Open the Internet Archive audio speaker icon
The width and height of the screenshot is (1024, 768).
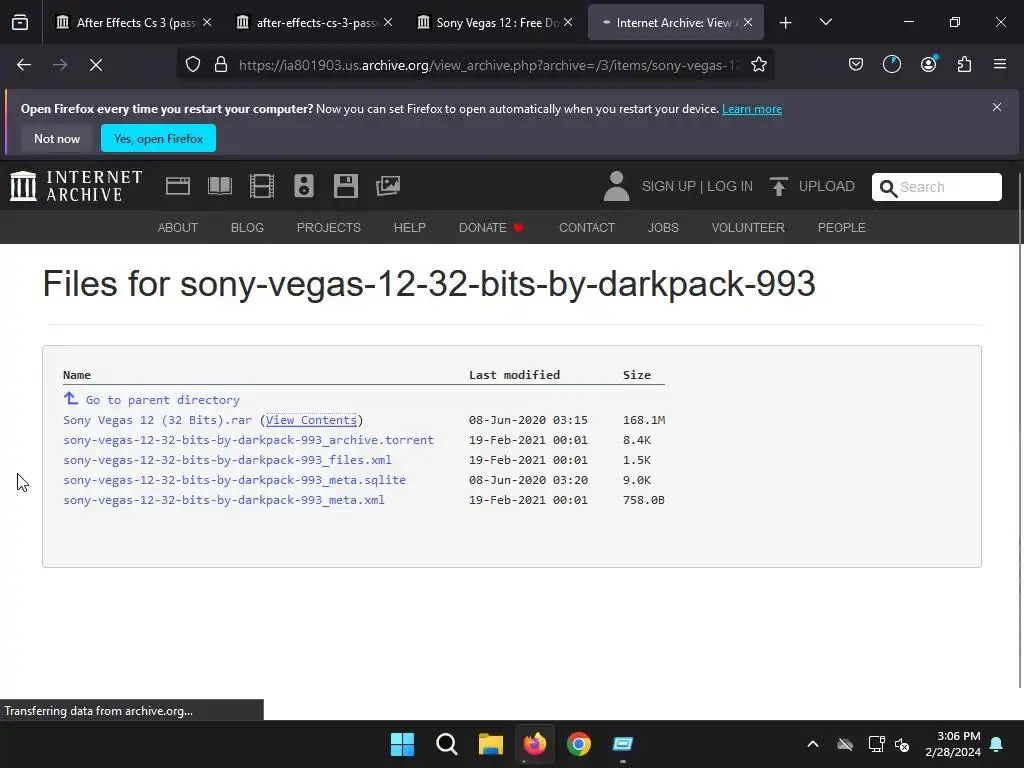click(304, 186)
